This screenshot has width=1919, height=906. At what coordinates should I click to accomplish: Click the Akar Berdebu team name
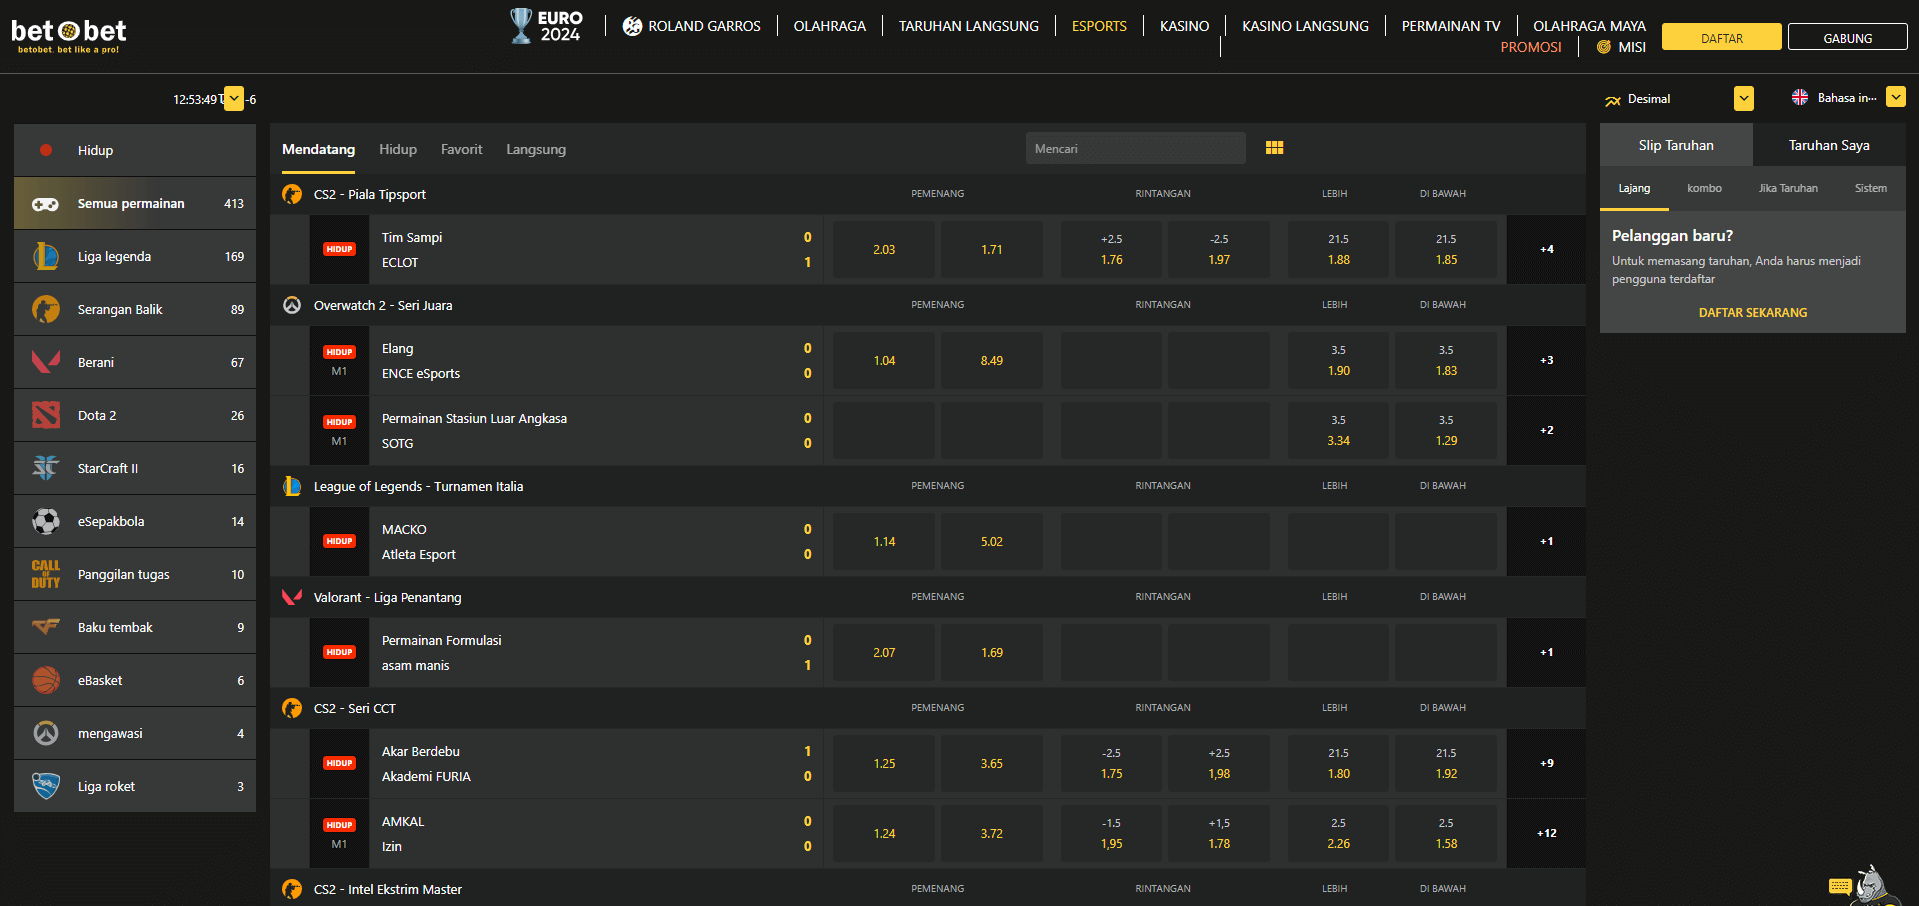point(421,751)
